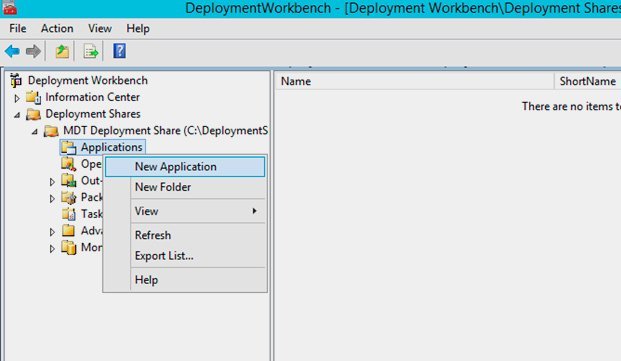Image resolution: width=621 pixels, height=361 pixels.
Task: Click the Advanced Configuration folder icon
Action: click(x=69, y=230)
